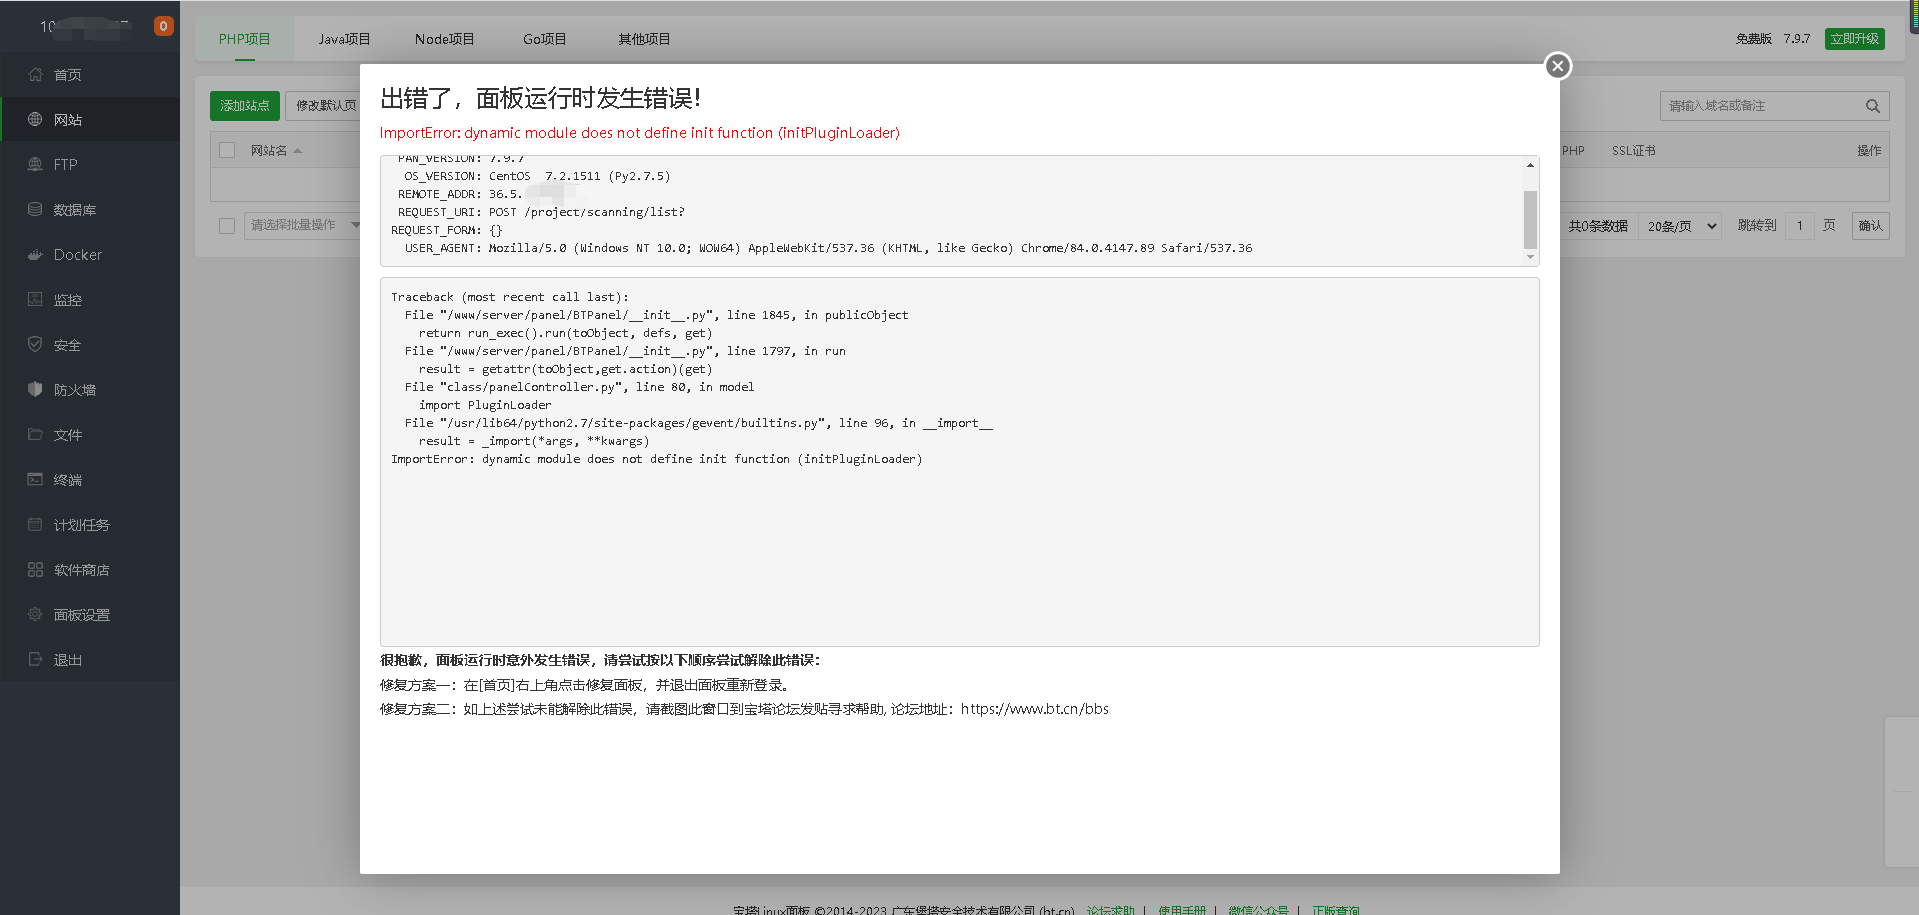Screen dimensions: 1919x915
Task: Click the request info scrollbar thumb
Action: pyautogui.click(x=1530, y=219)
